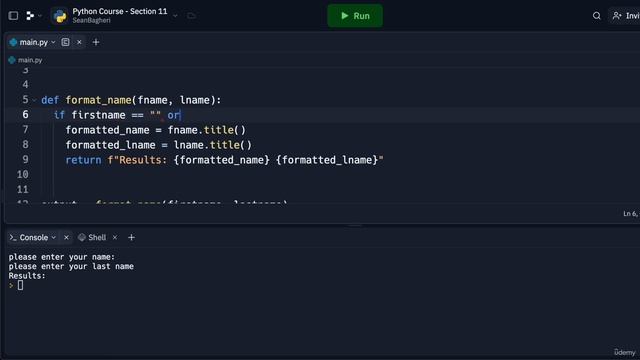Screen dimensions: 640x360
Task: Close the main.py tab
Action: tap(79, 42)
